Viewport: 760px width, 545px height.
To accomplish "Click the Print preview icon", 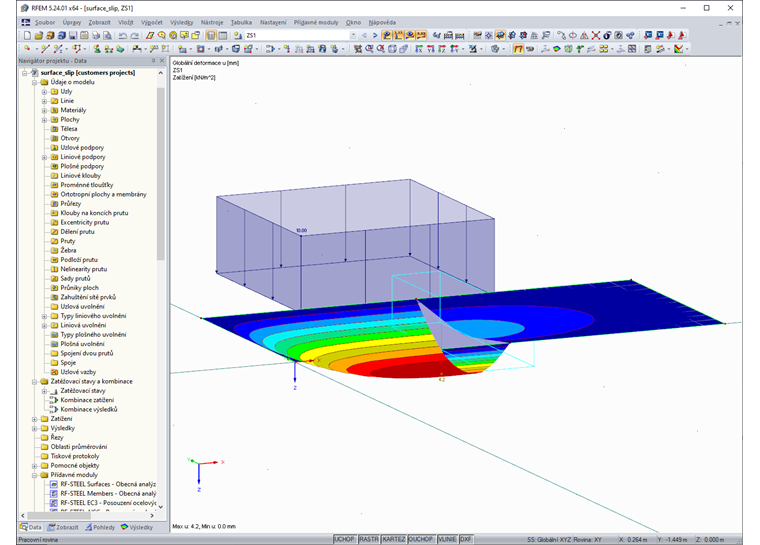I will tap(107, 35).
